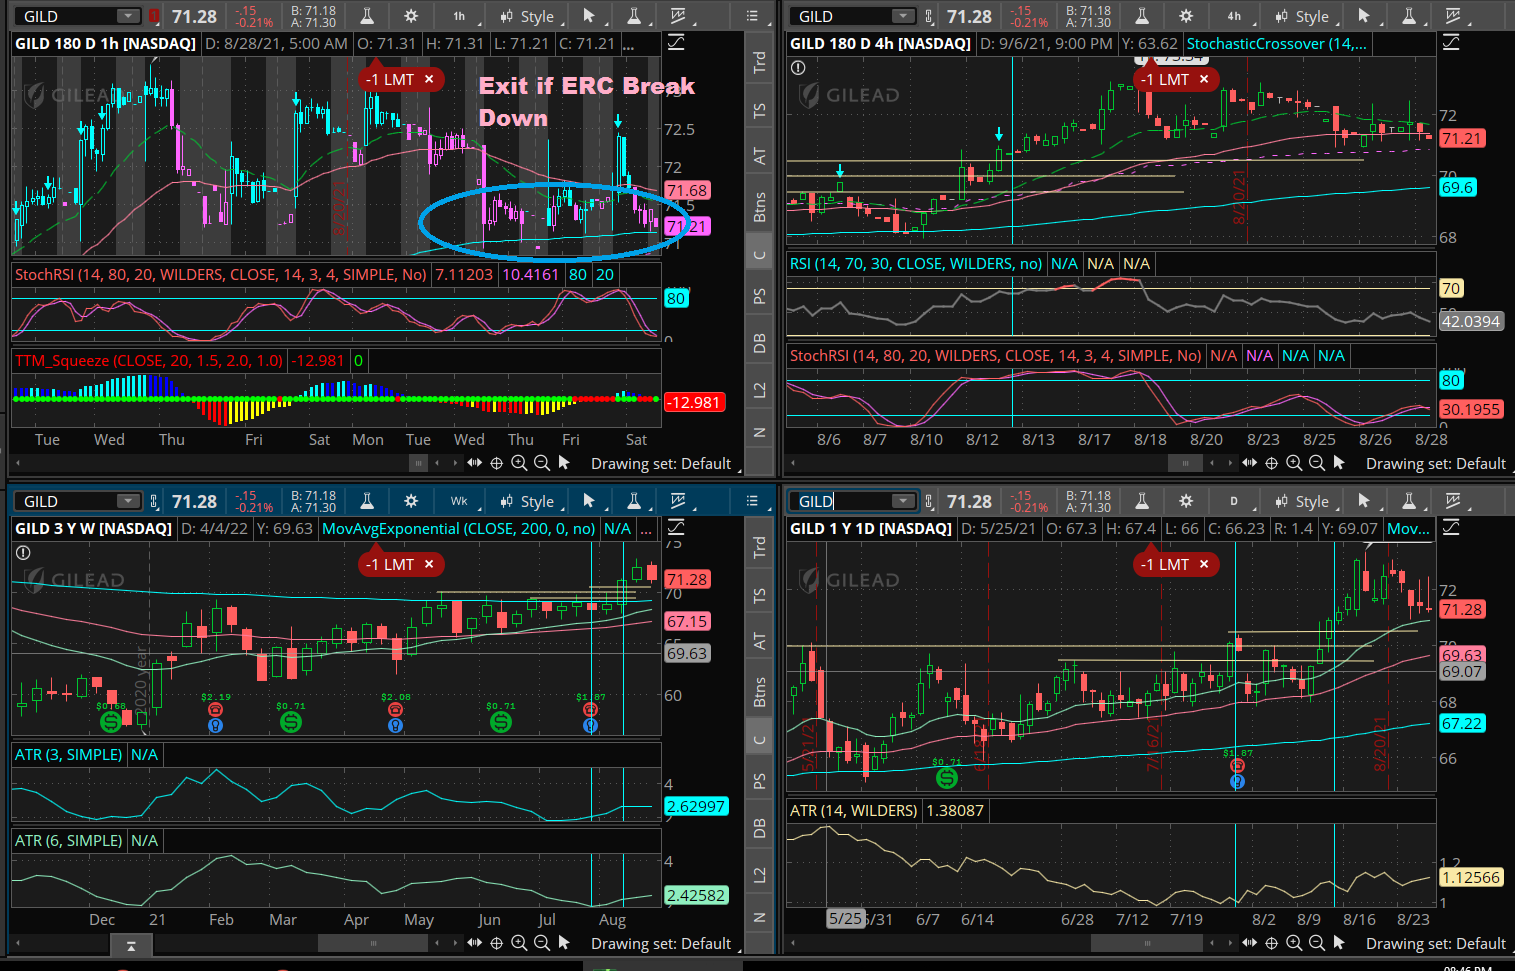Click scroll thumb under daily chart

(1147, 943)
